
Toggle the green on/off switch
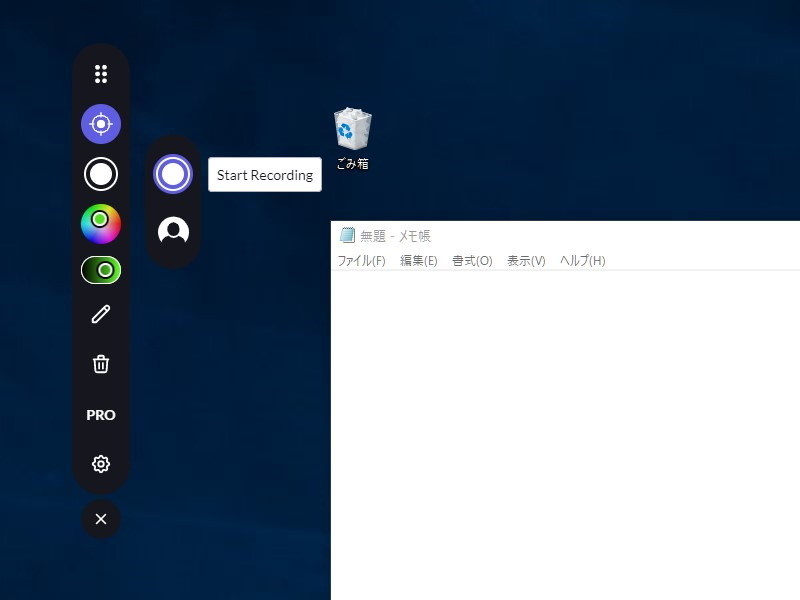[100, 268]
